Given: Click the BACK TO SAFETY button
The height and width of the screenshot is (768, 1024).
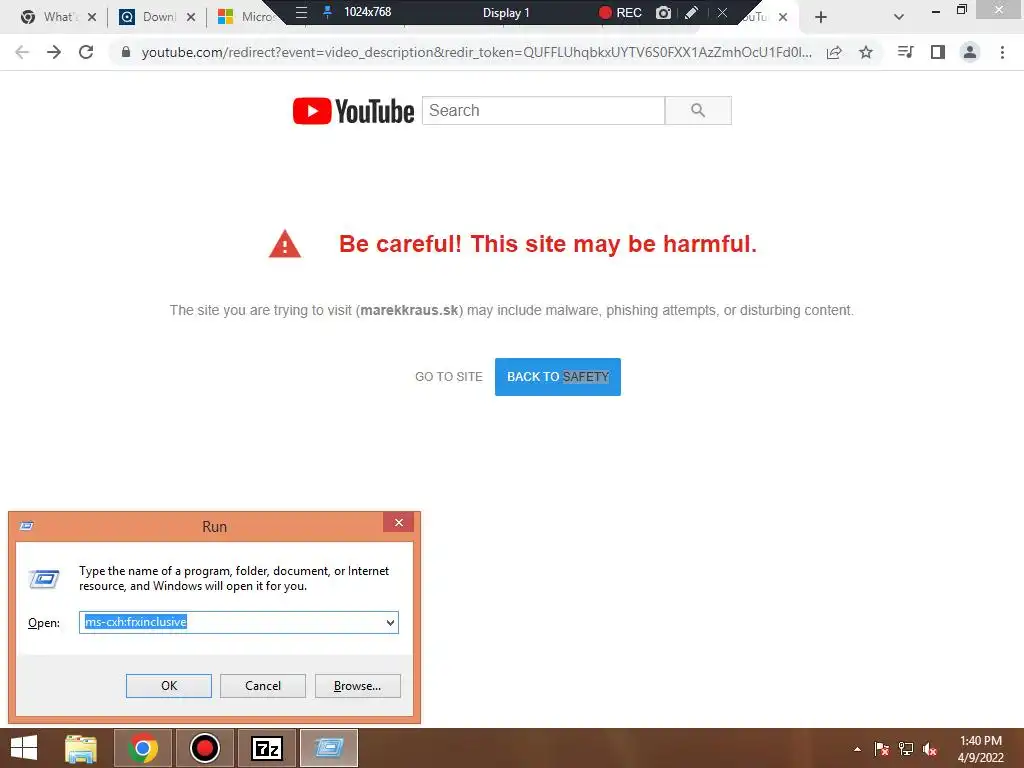Looking at the screenshot, I should click(x=558, y=377).
